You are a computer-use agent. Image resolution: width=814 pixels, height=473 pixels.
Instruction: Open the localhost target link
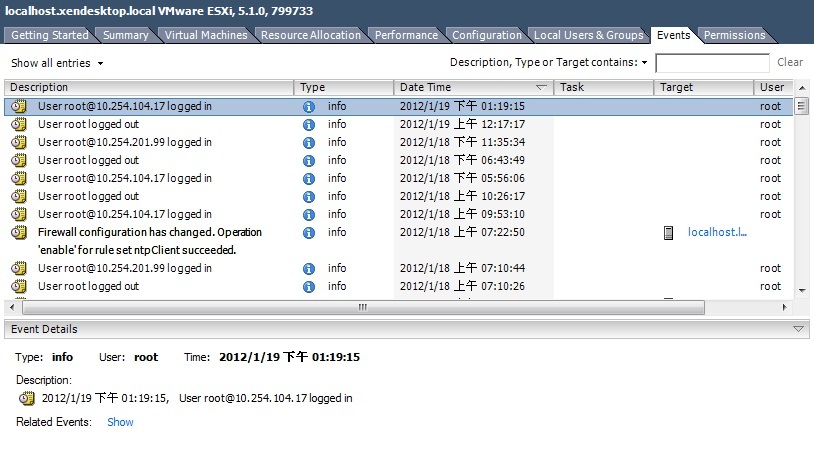tap(717, 232)
